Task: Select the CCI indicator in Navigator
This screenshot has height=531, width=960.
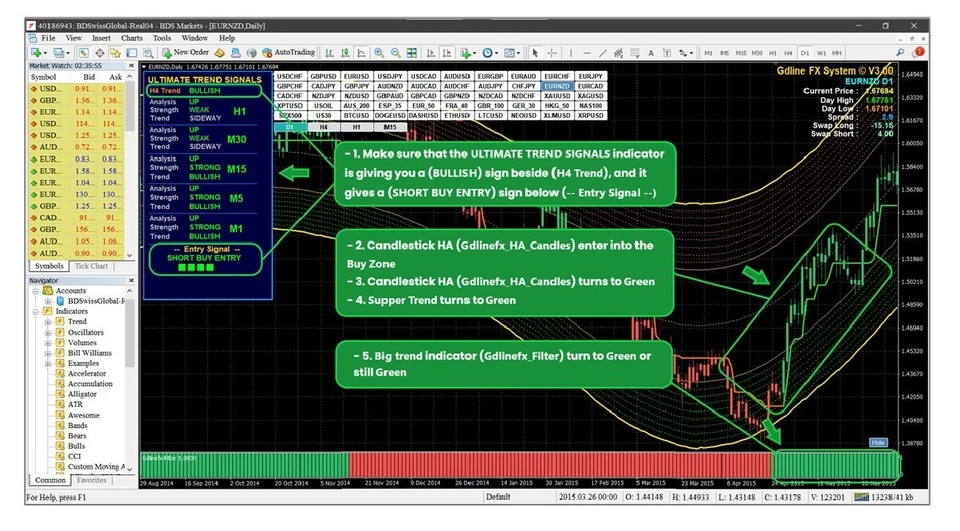Action: 74,456
